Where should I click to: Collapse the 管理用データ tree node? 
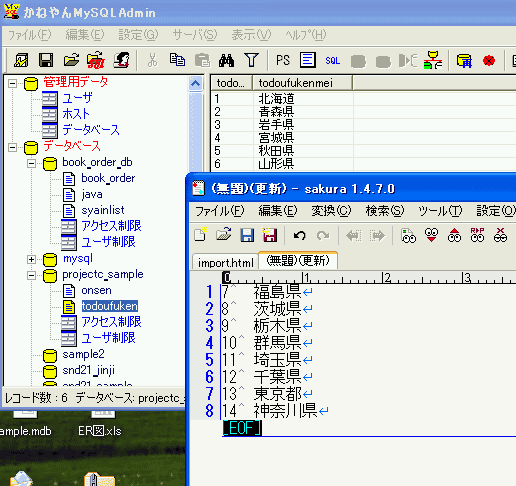point(12,83)
